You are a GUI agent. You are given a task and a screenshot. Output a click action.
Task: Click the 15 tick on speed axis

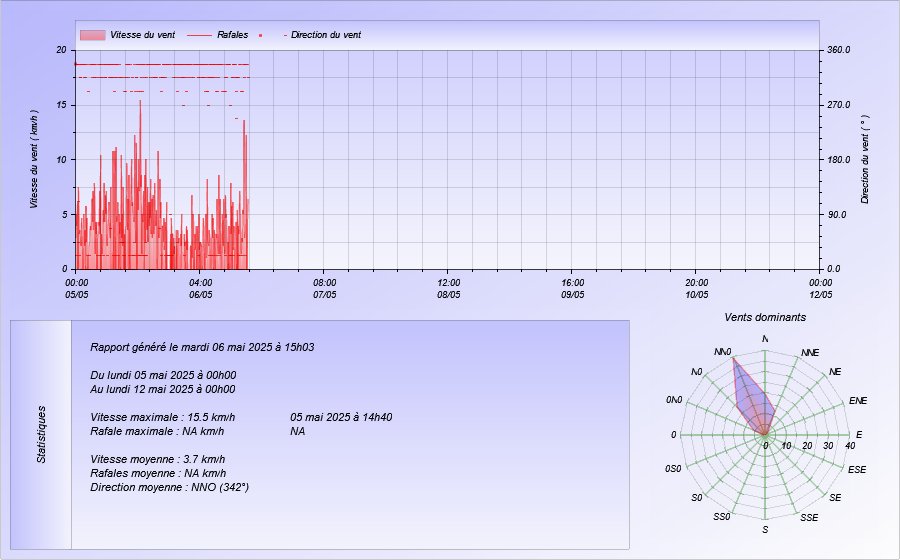click(61, 105)
